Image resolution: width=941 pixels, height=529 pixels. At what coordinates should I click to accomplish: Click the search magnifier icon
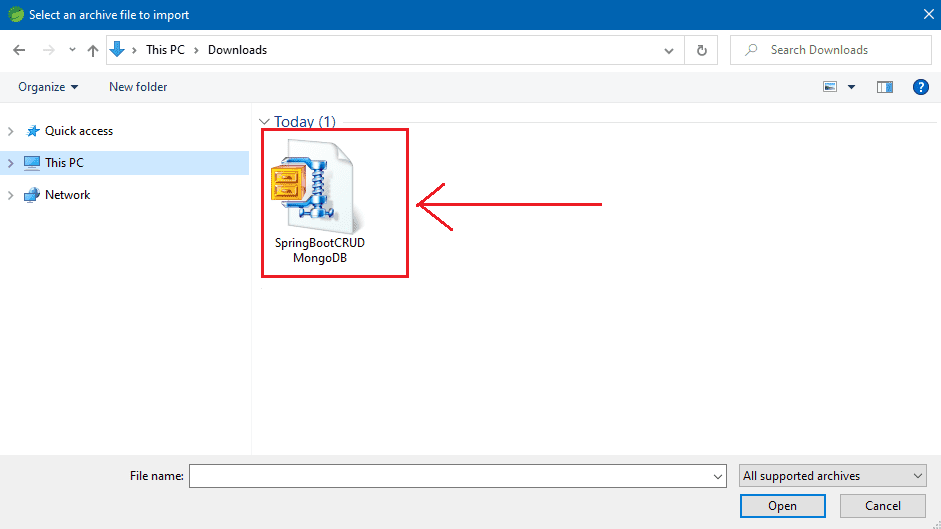751,50
